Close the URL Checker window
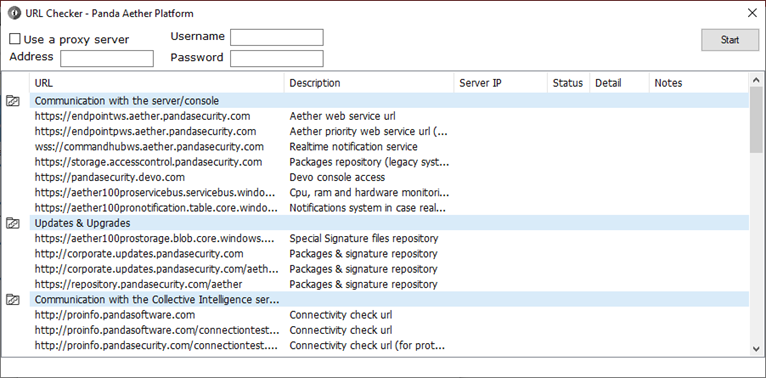Viewport: 766px width, 378px height. (752, 13)
